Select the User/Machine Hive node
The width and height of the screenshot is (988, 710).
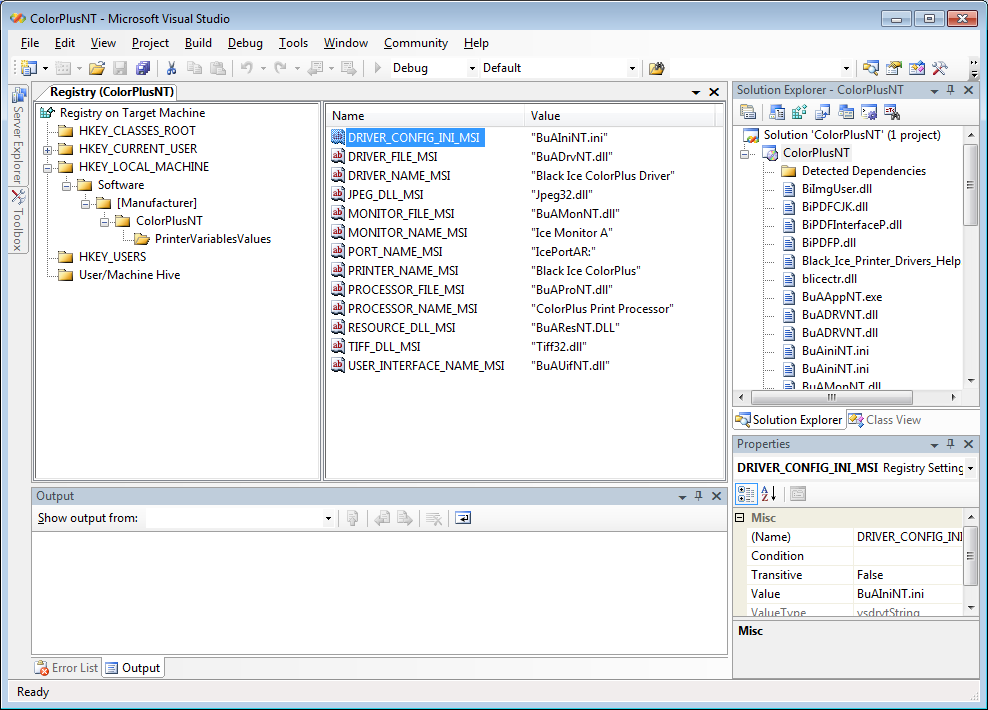click(x=129, y=275)
